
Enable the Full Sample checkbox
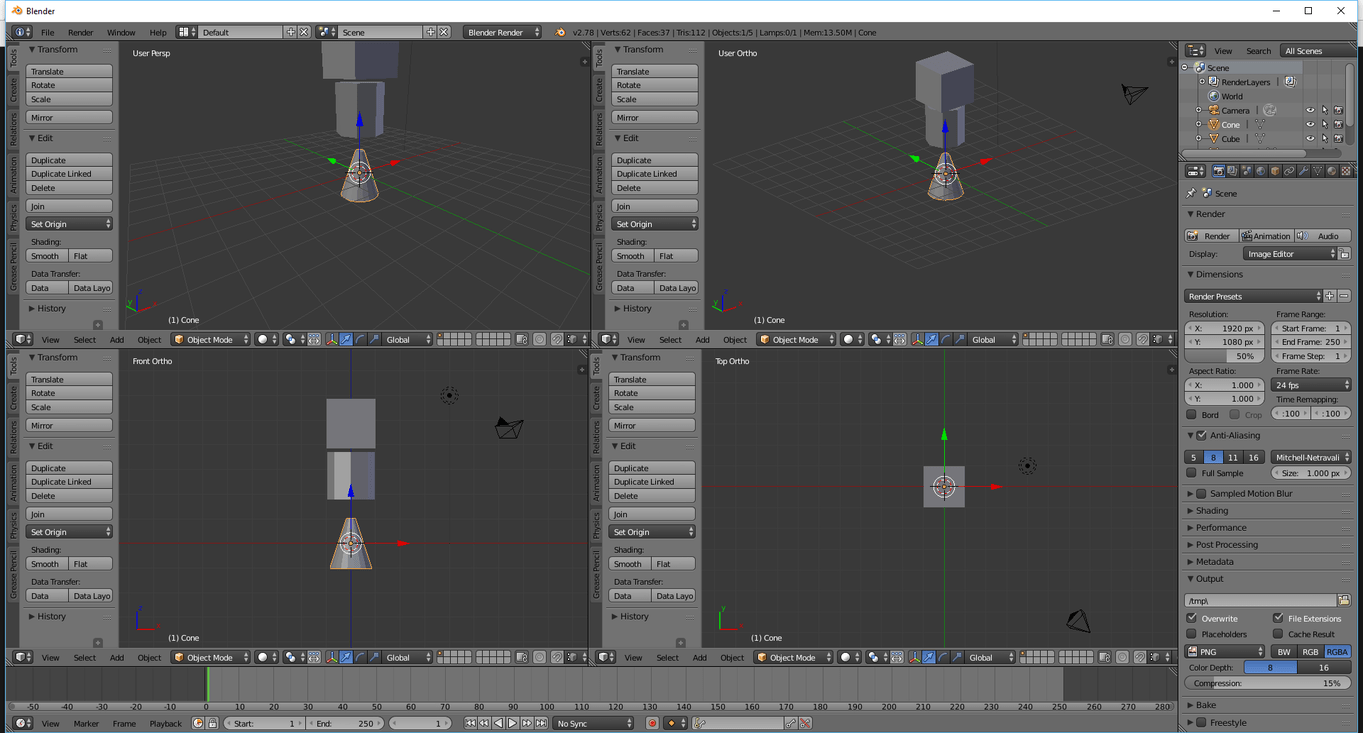1192,473
